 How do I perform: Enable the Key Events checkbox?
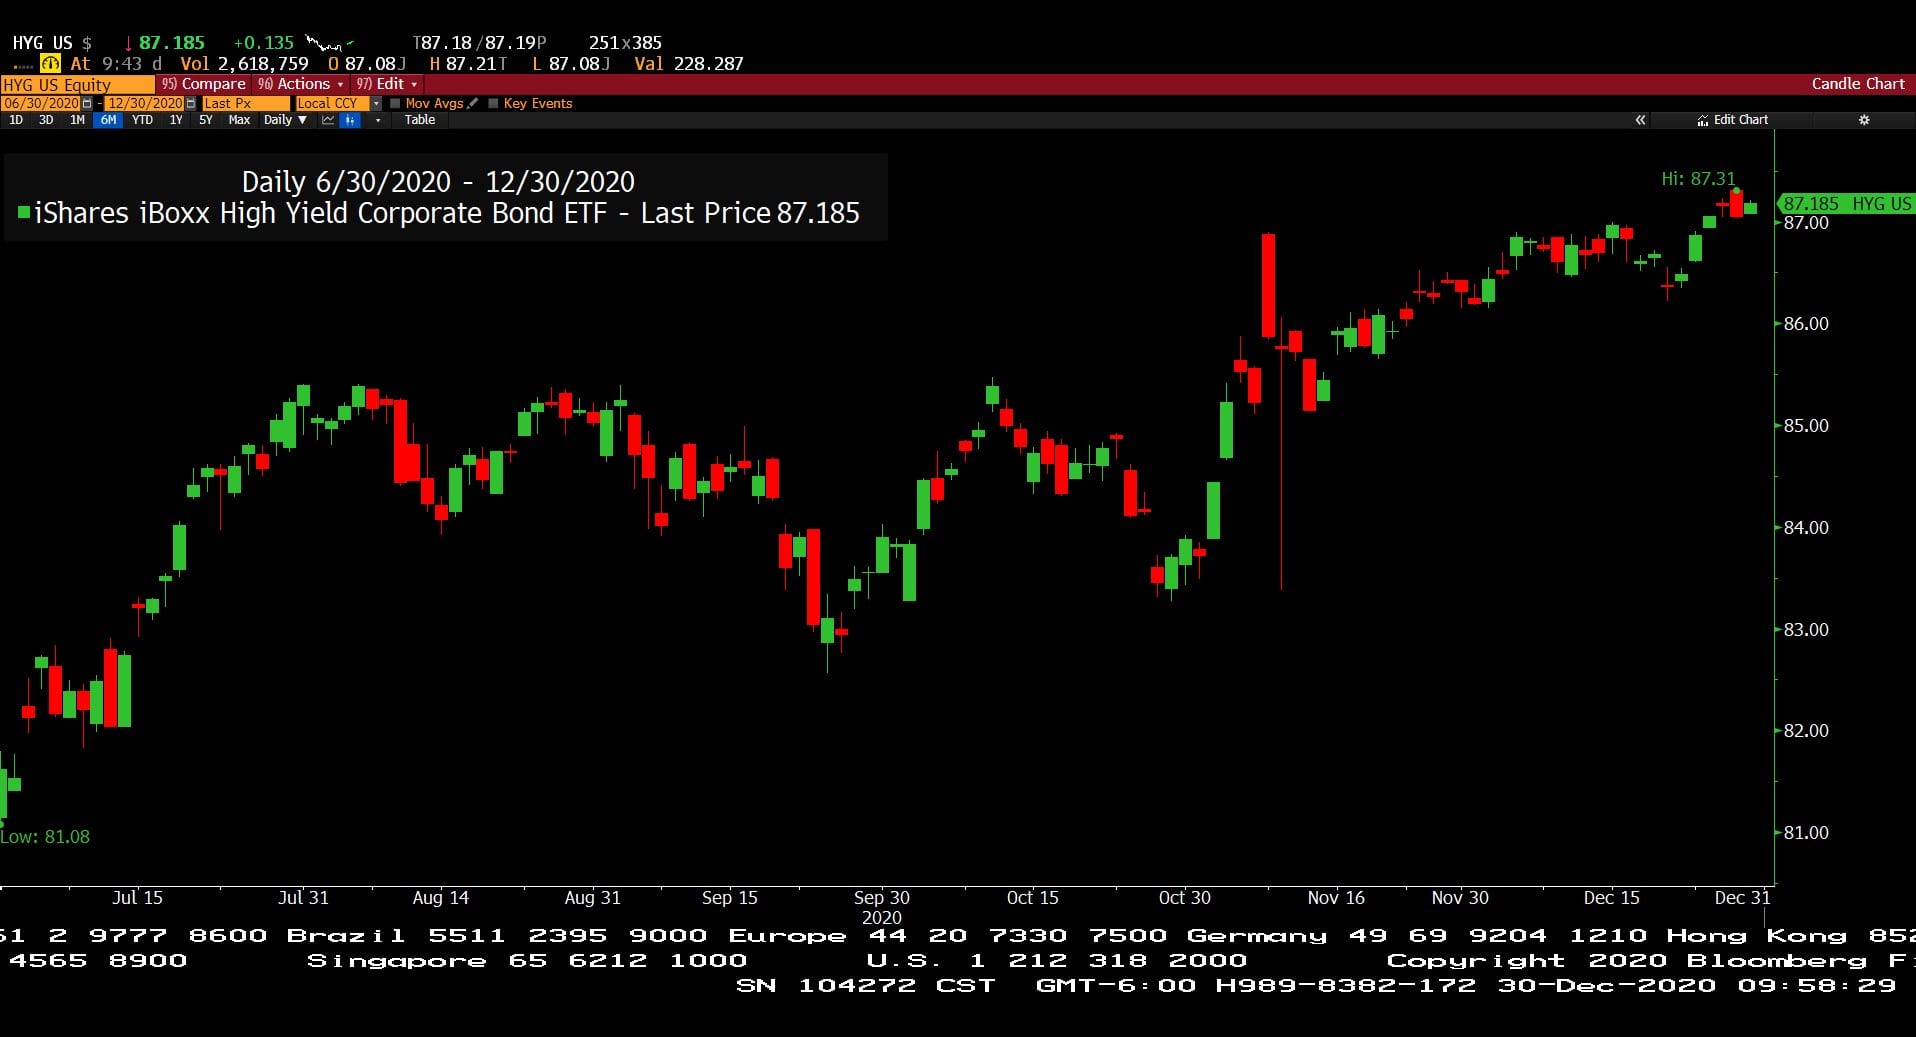click(493, 103)
